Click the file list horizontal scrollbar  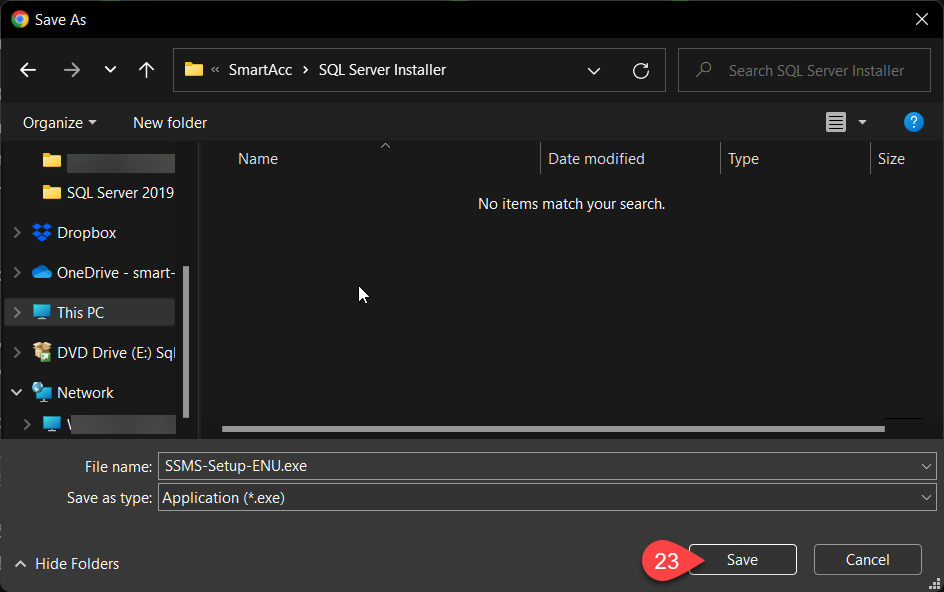[553, 429]
